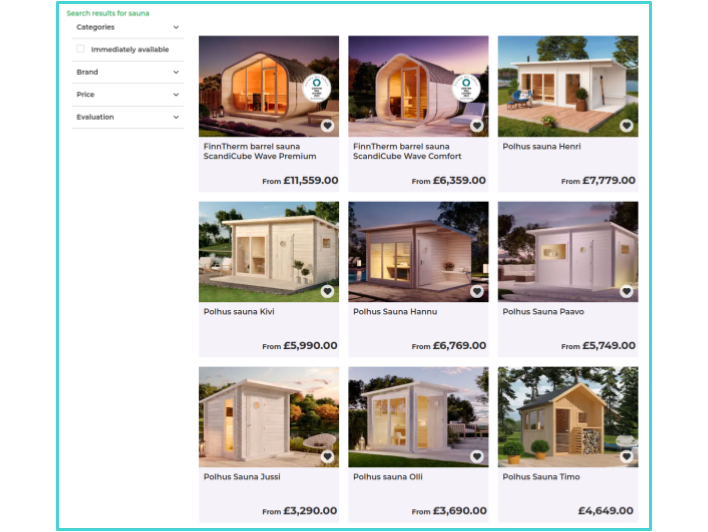This screenshot has height=532, width=708.
Task: Favorite the Polhus Sauna Jussi
Action: point(327,457)
